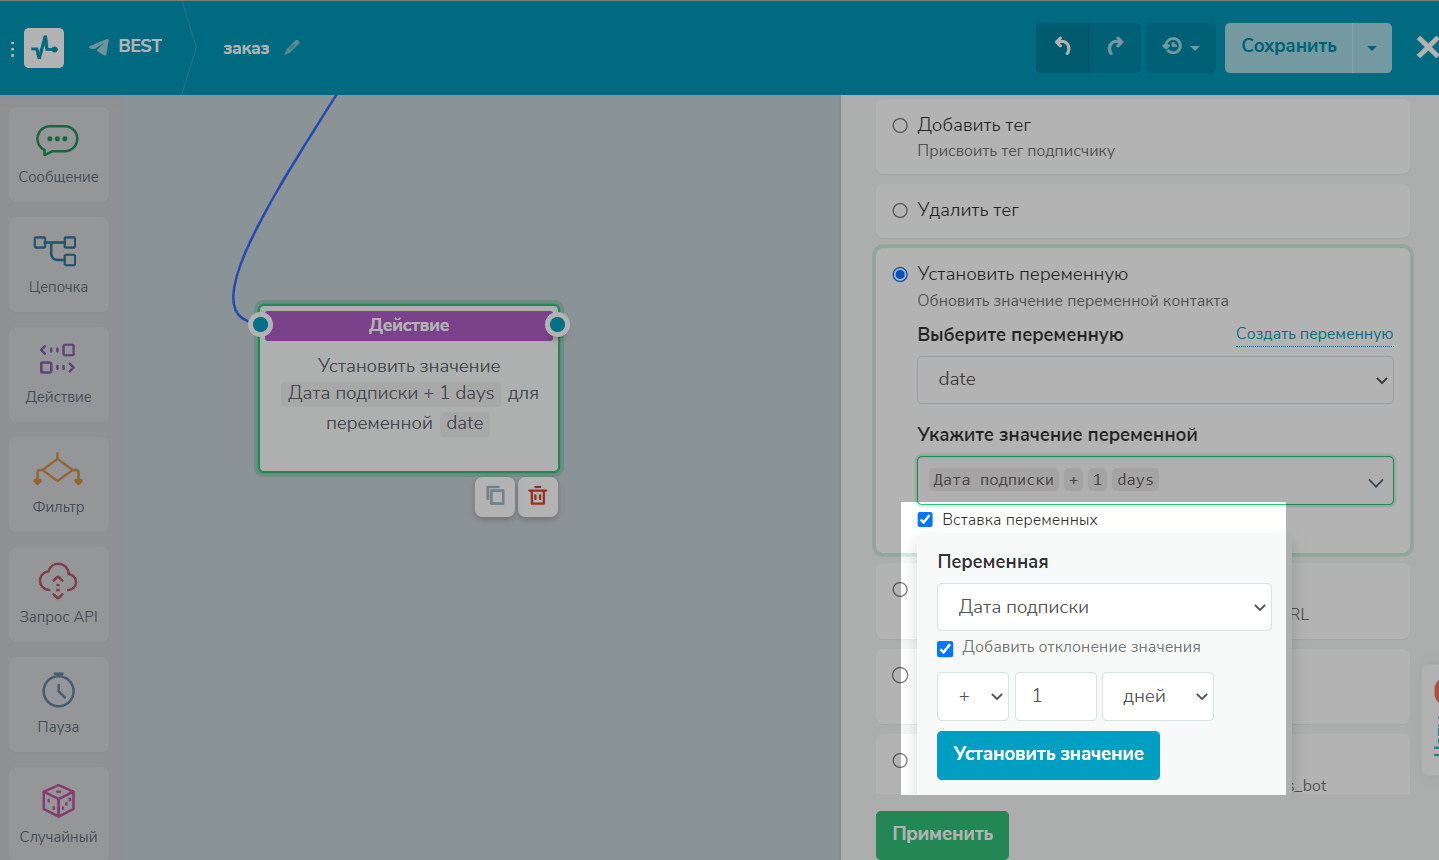The height and width of the screenshot is (860, 1439).
Task: Click the redo arrow in header
Action: tap(1115, 47)
